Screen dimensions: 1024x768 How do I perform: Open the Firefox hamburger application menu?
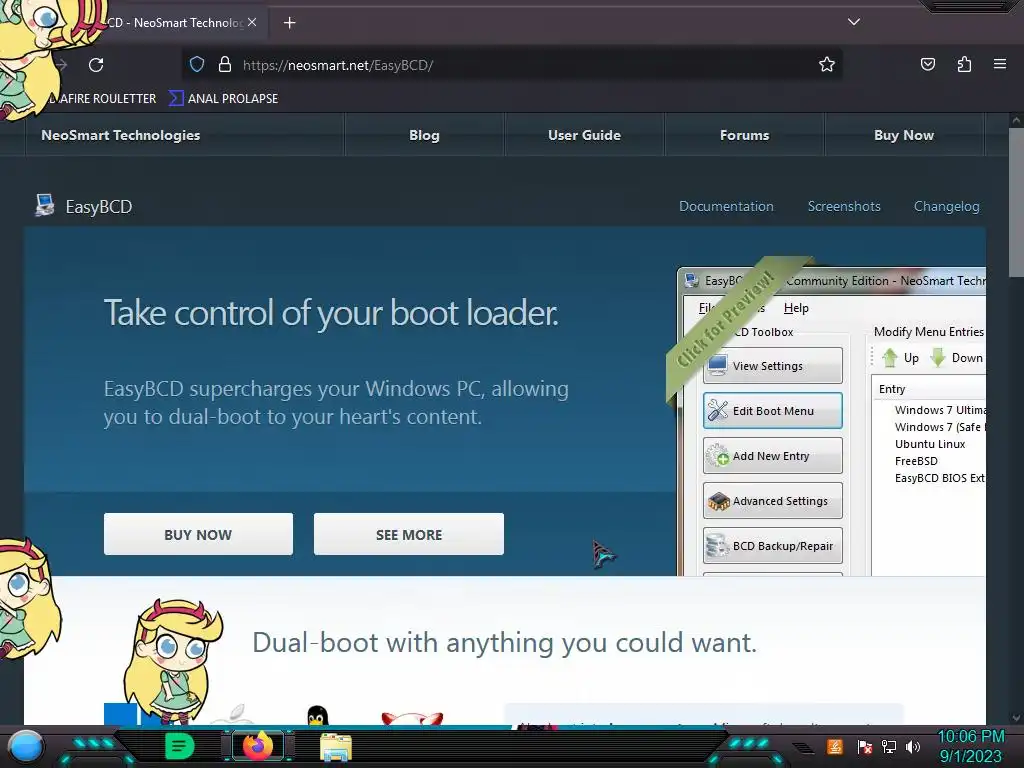(x=1000, y=64)
